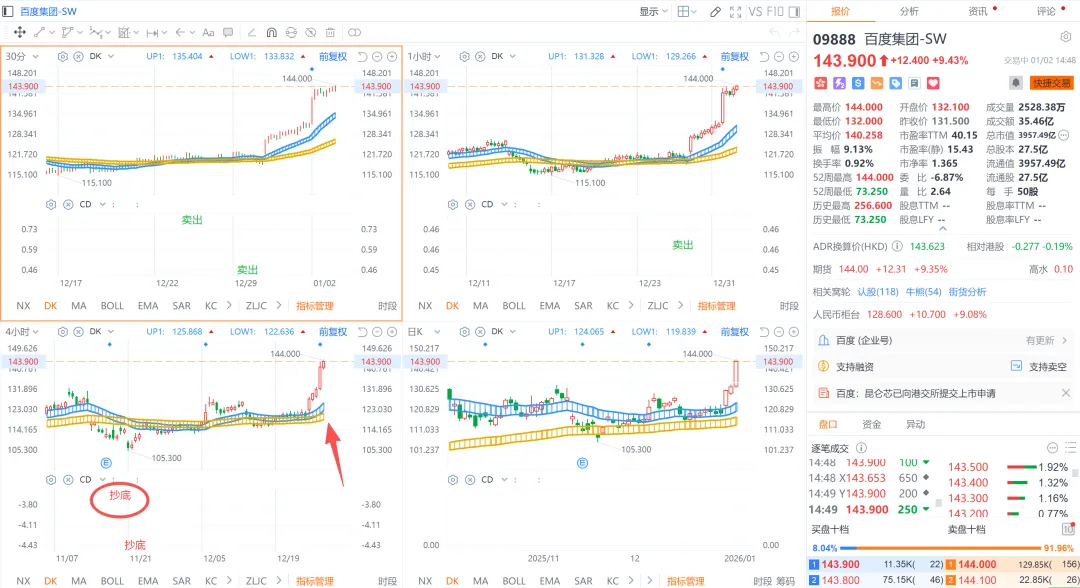Open 街货分析 link
Viewport: 1080px width, 588px height.
967,292
